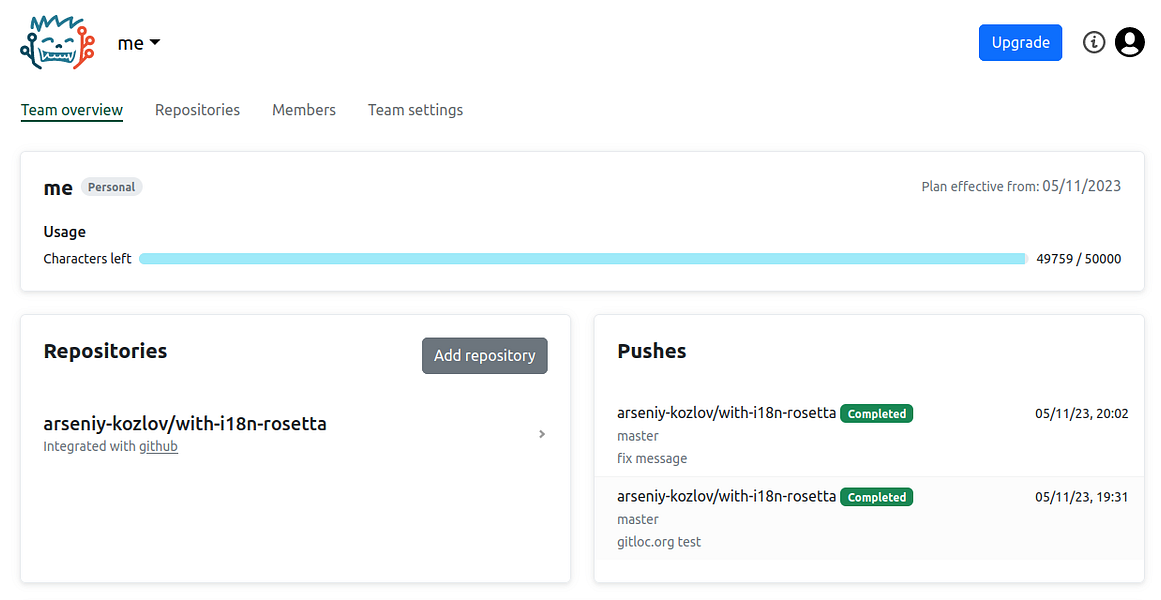
Task: Open repository via chevron arrow
Action: pos(542,434)
